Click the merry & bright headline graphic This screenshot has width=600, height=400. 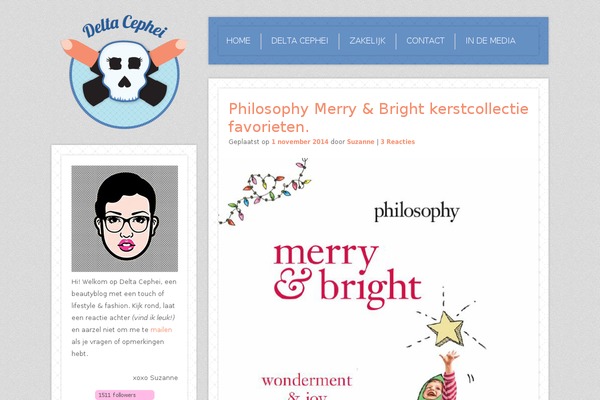click(347, 275)
